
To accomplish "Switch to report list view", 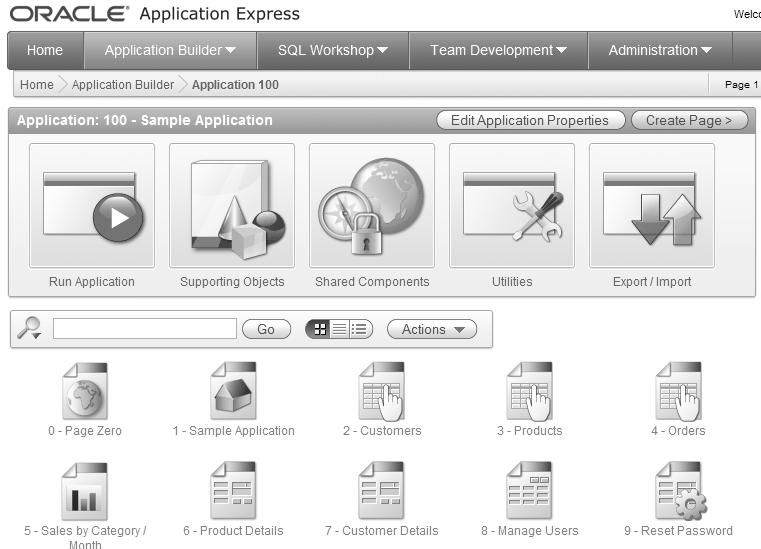I will click(339, 329).
